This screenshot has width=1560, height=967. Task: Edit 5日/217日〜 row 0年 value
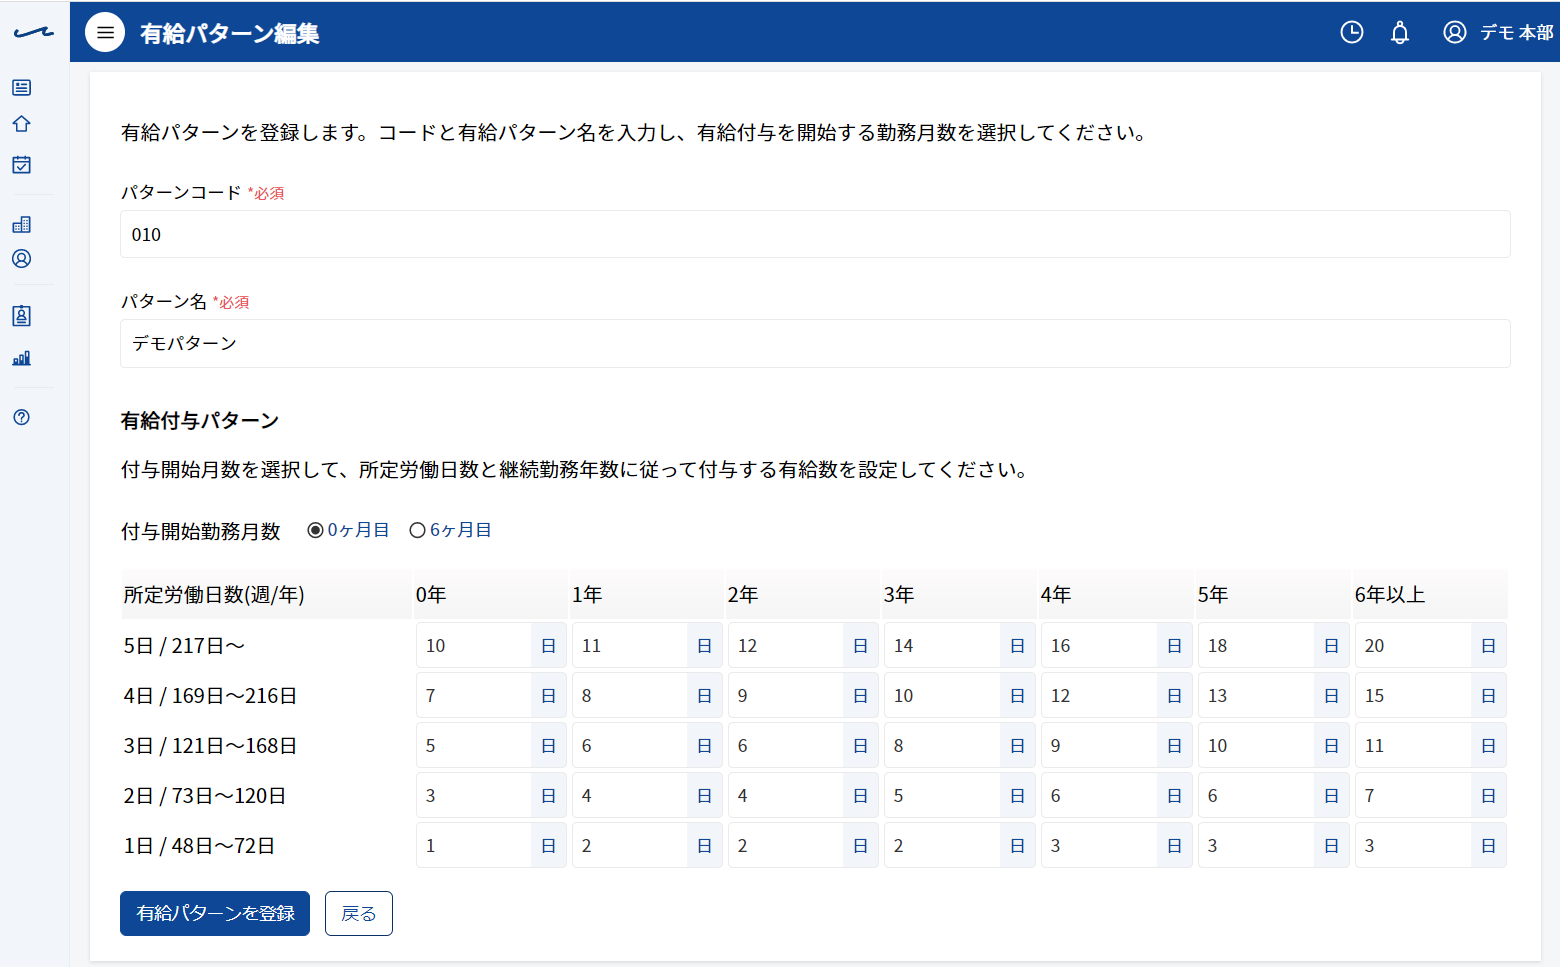(x=474, y=645)
